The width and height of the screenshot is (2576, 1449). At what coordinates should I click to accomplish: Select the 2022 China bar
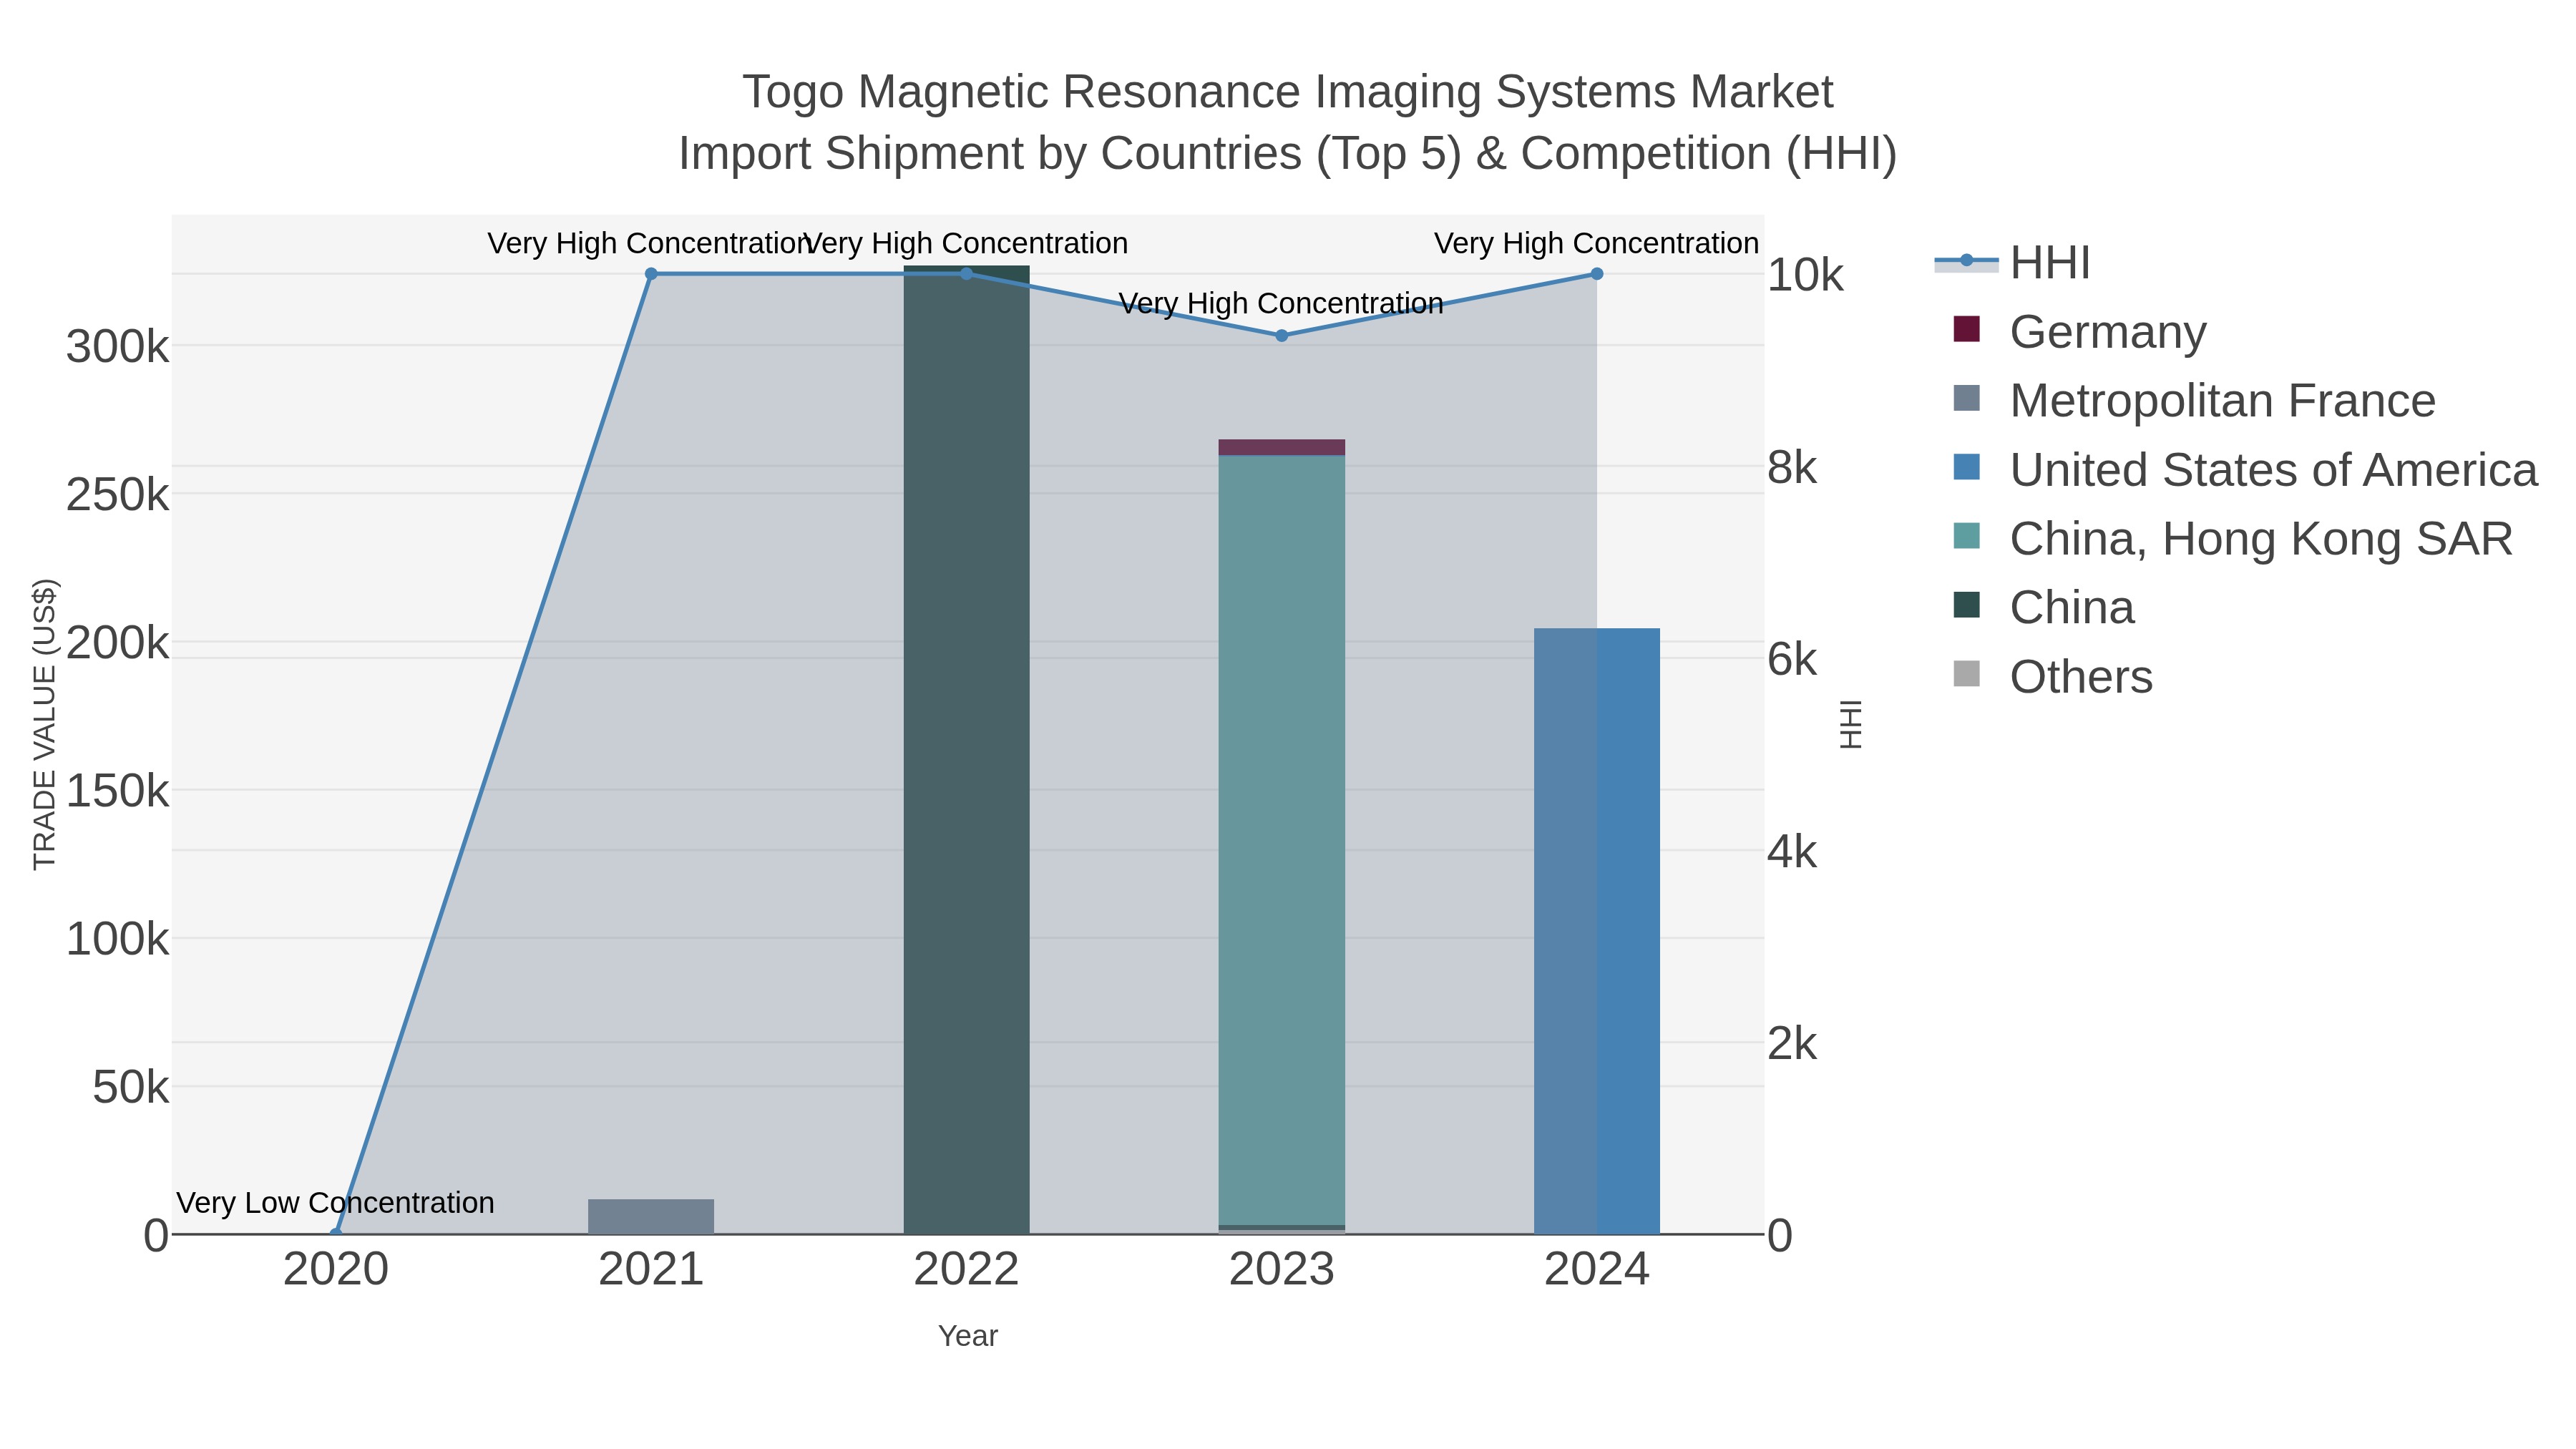point(966,750)
